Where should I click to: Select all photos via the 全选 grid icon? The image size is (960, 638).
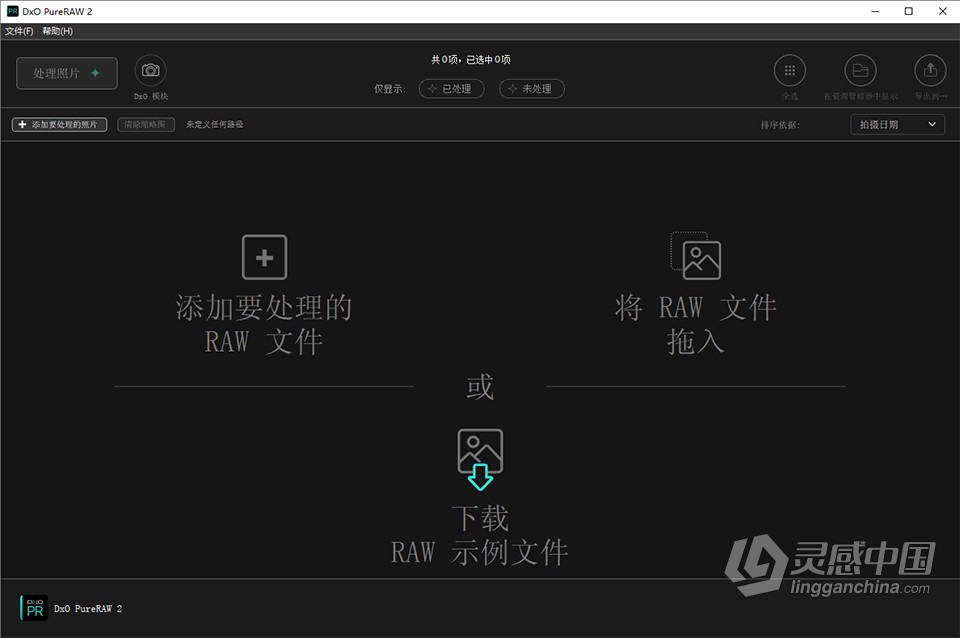[x=790, y=70]
